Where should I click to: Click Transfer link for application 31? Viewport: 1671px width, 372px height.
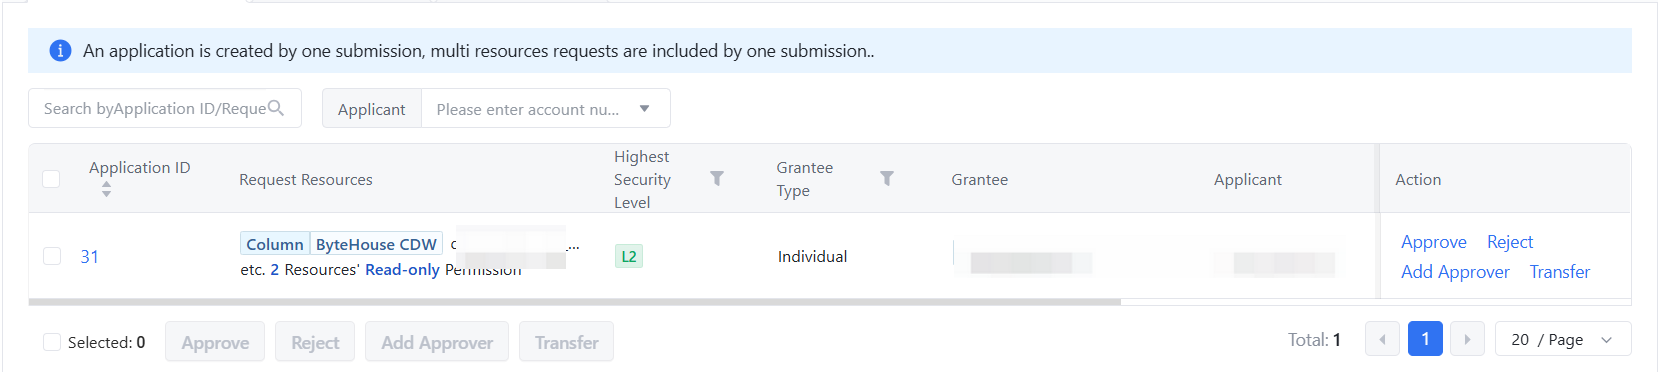(x=1559, y=272)
